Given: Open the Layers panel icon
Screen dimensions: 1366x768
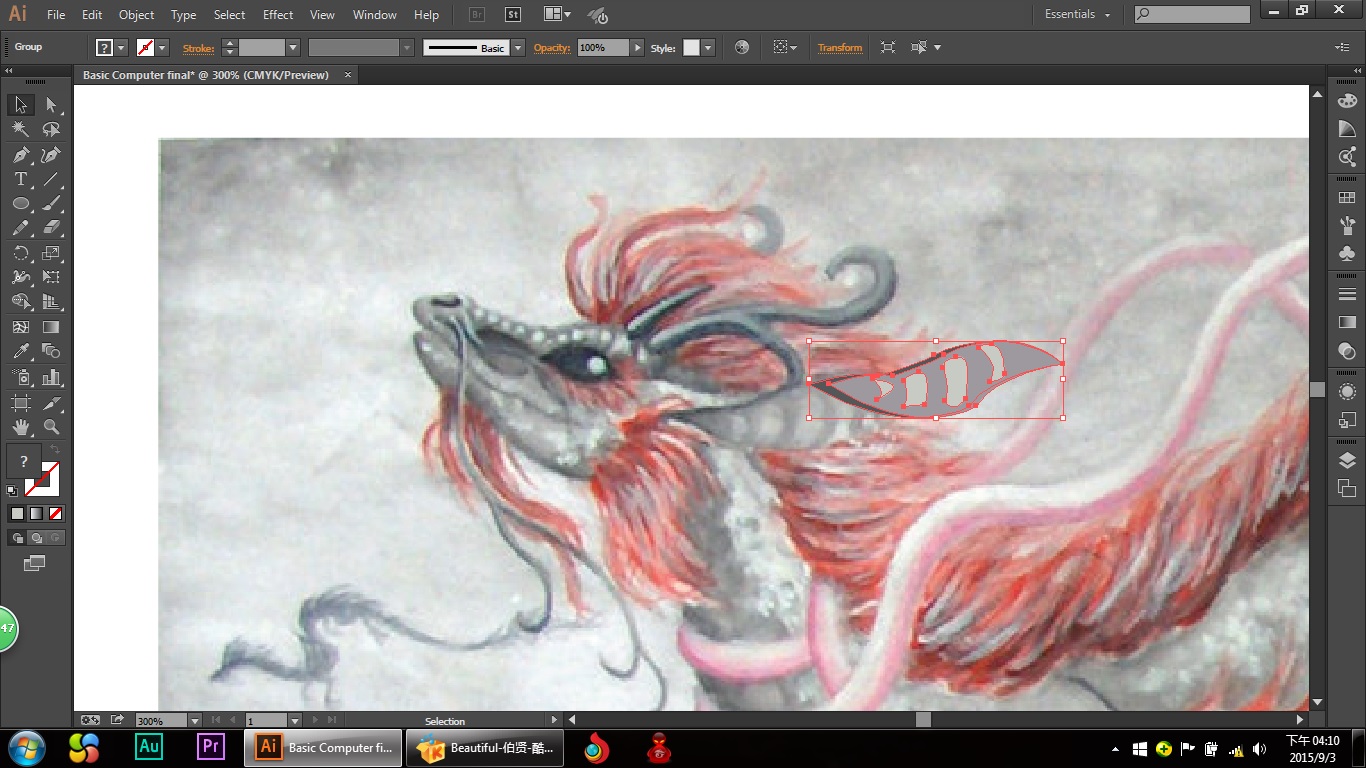Looking at the screenshot, I should [x=1347, y=460].
